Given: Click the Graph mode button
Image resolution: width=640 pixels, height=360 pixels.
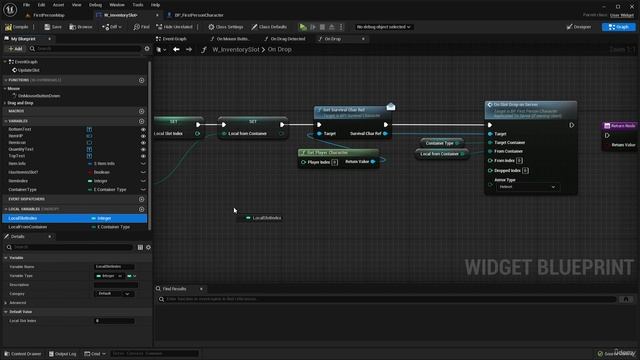Looking at the screenshot, I should [619, 27].
